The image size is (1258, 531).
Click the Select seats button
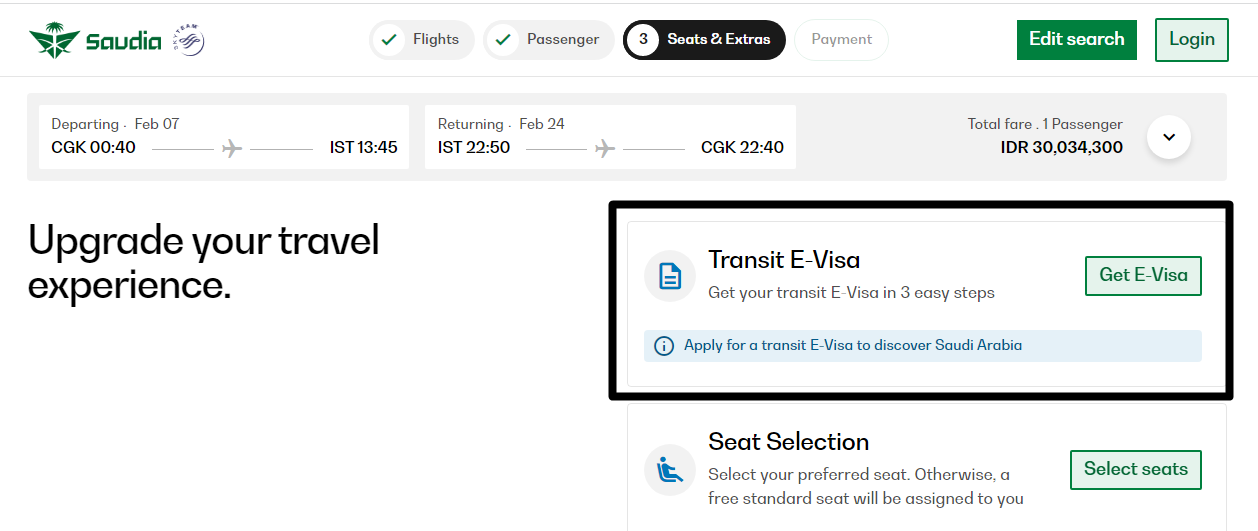tap(1135, 469)
